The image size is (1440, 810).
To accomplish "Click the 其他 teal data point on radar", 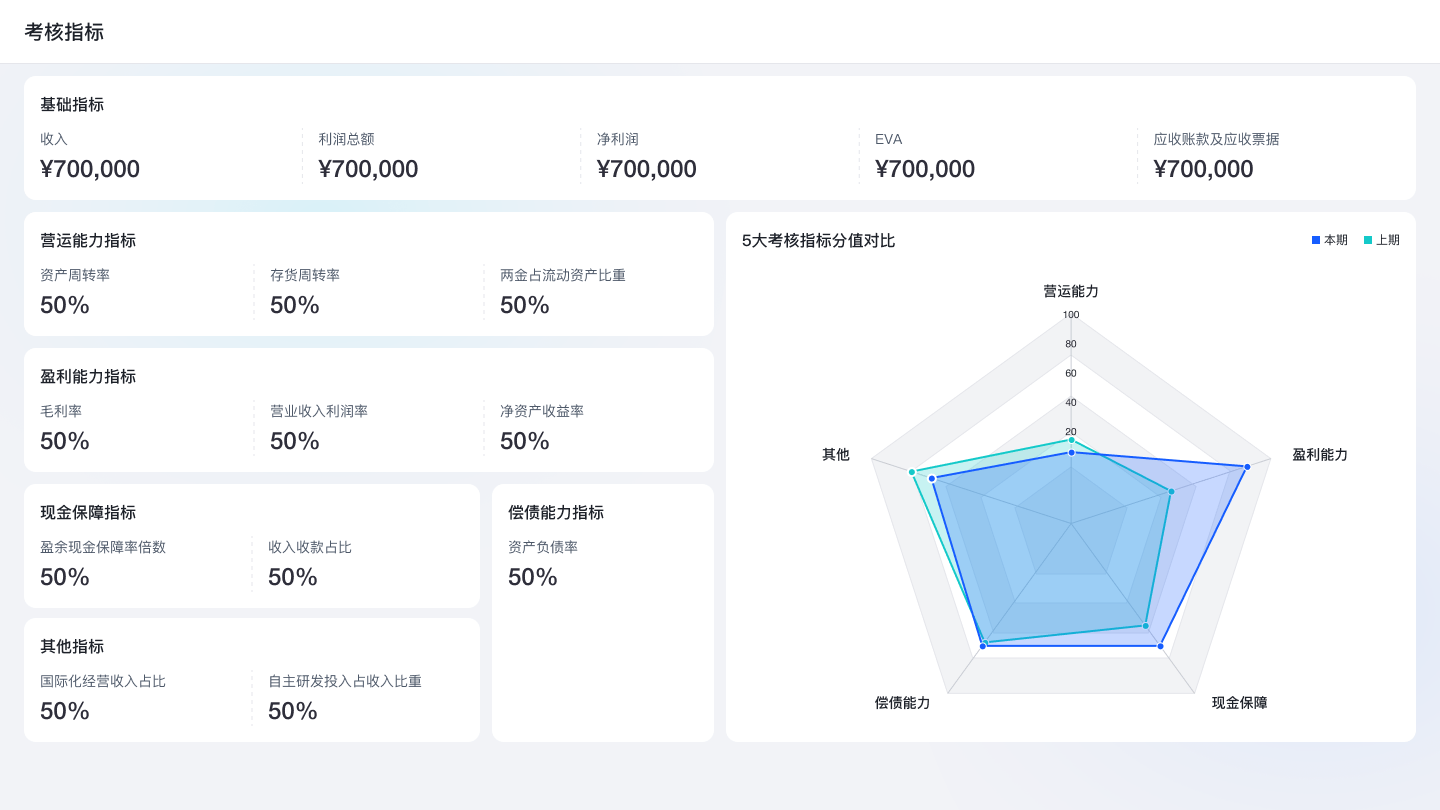I will tap(912, 472).
